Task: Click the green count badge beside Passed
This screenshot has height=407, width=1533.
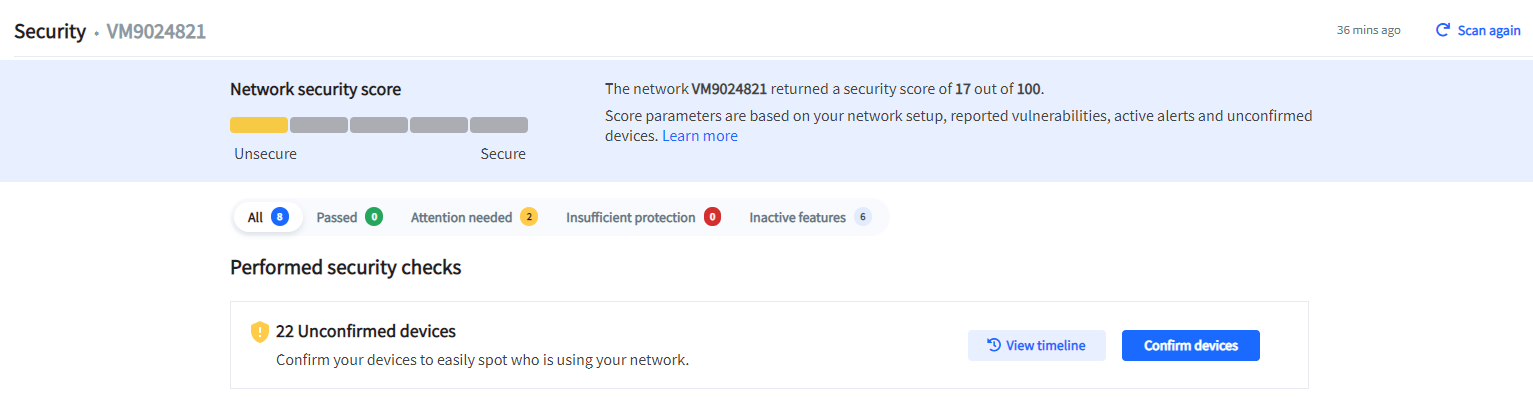Action: (374, 217)
